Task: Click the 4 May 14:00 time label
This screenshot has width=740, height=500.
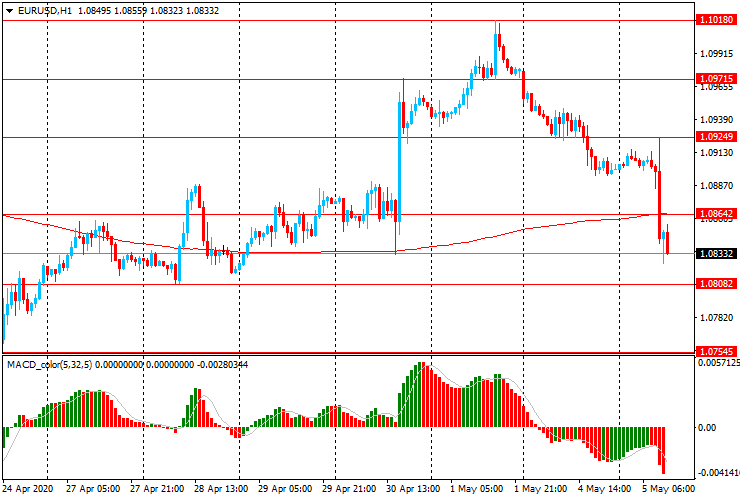Action: pos(605,489)
